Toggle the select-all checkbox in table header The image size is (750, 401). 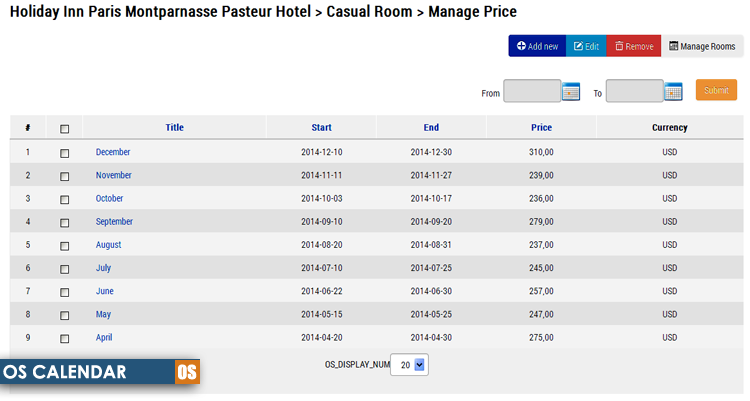click(x=65, y=129)
